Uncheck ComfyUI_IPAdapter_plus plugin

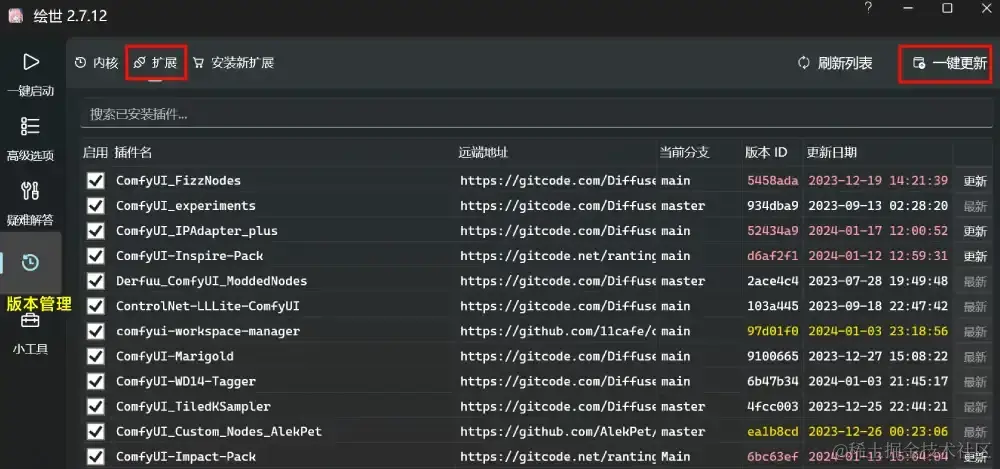coord(96,231)
